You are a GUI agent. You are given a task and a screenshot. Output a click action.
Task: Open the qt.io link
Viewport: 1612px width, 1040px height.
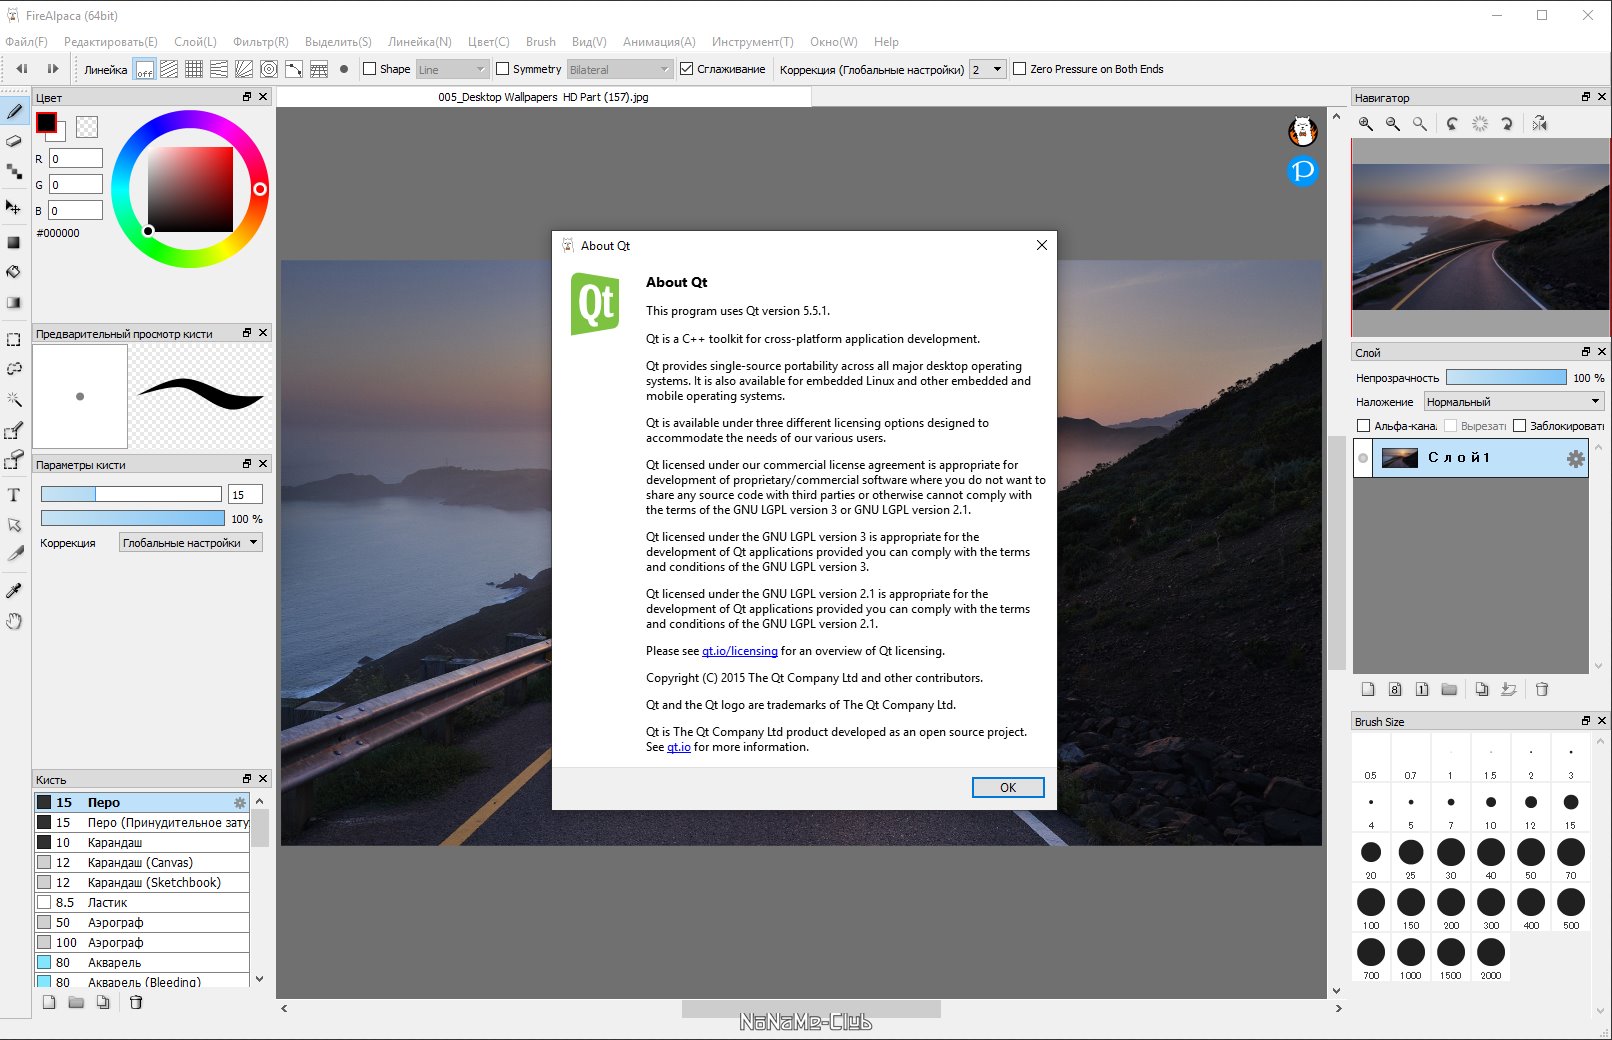click(679, 747)
